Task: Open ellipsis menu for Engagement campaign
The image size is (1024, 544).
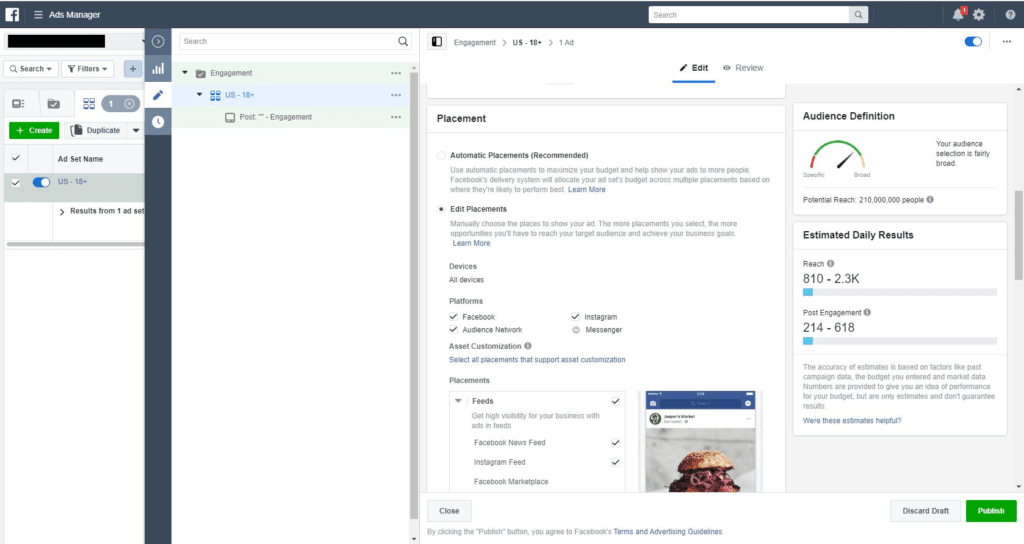Action: tap(396, 73)
